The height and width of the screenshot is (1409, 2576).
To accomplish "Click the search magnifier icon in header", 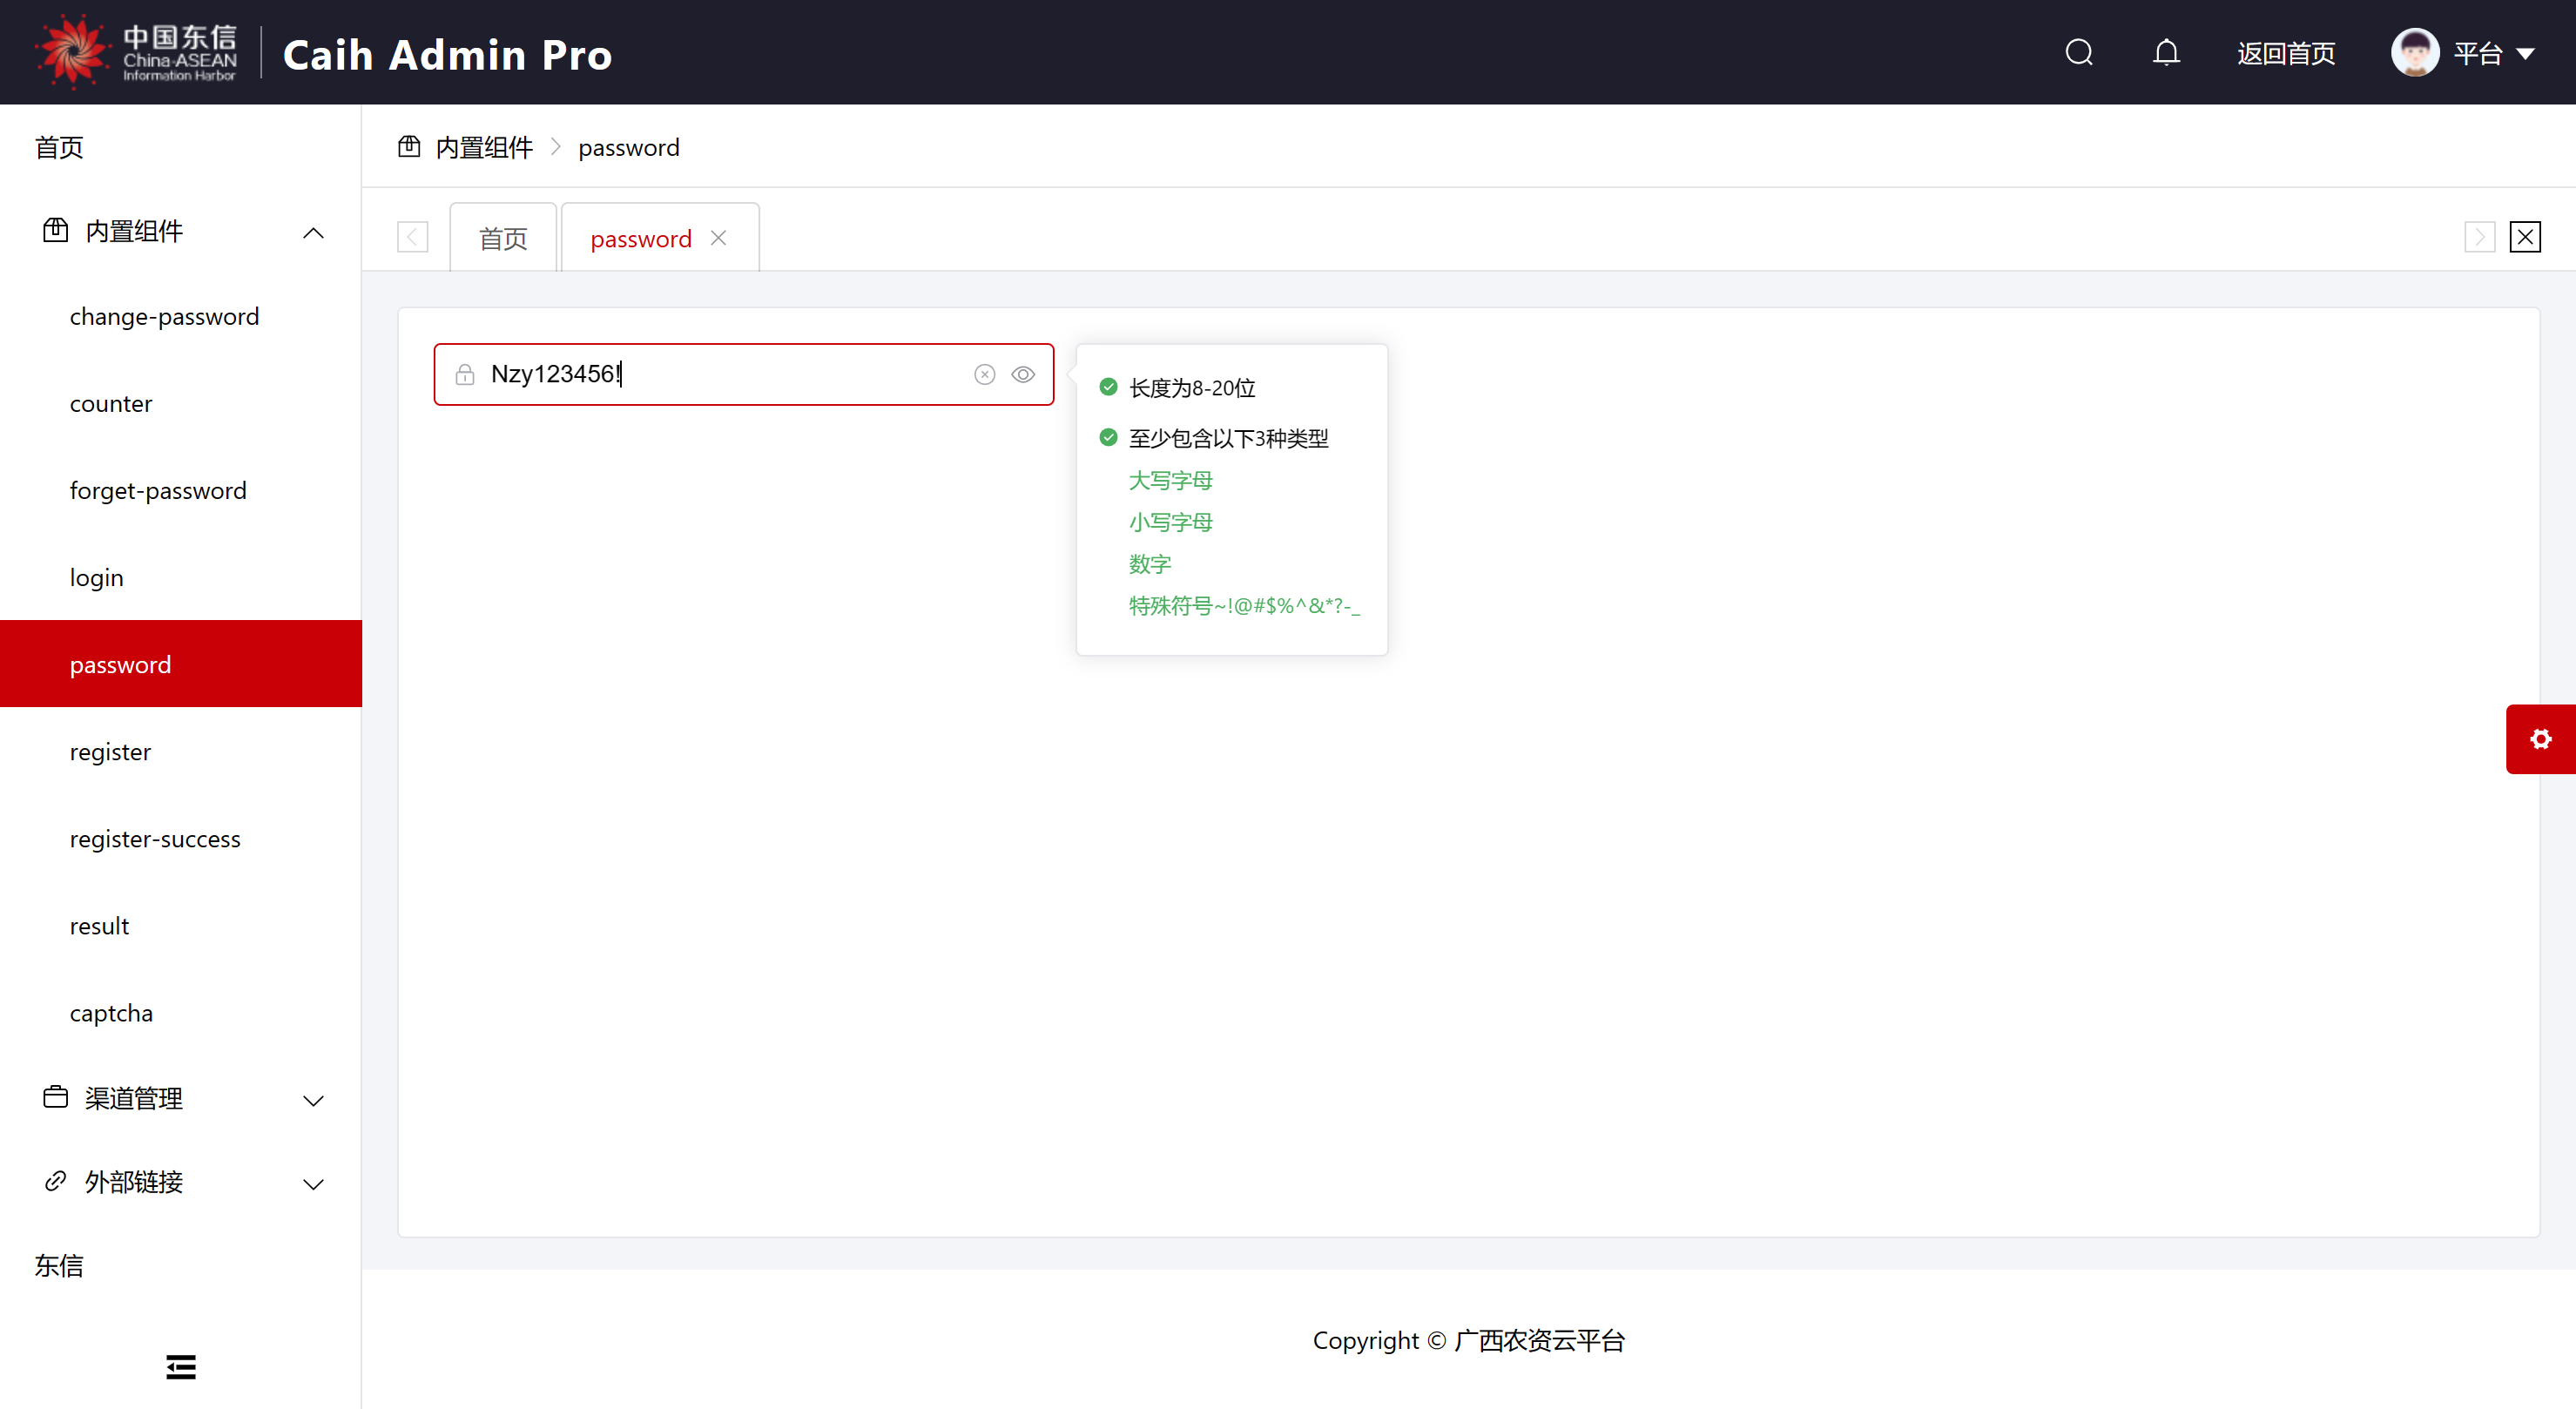I will click(x=2078, y=52).
